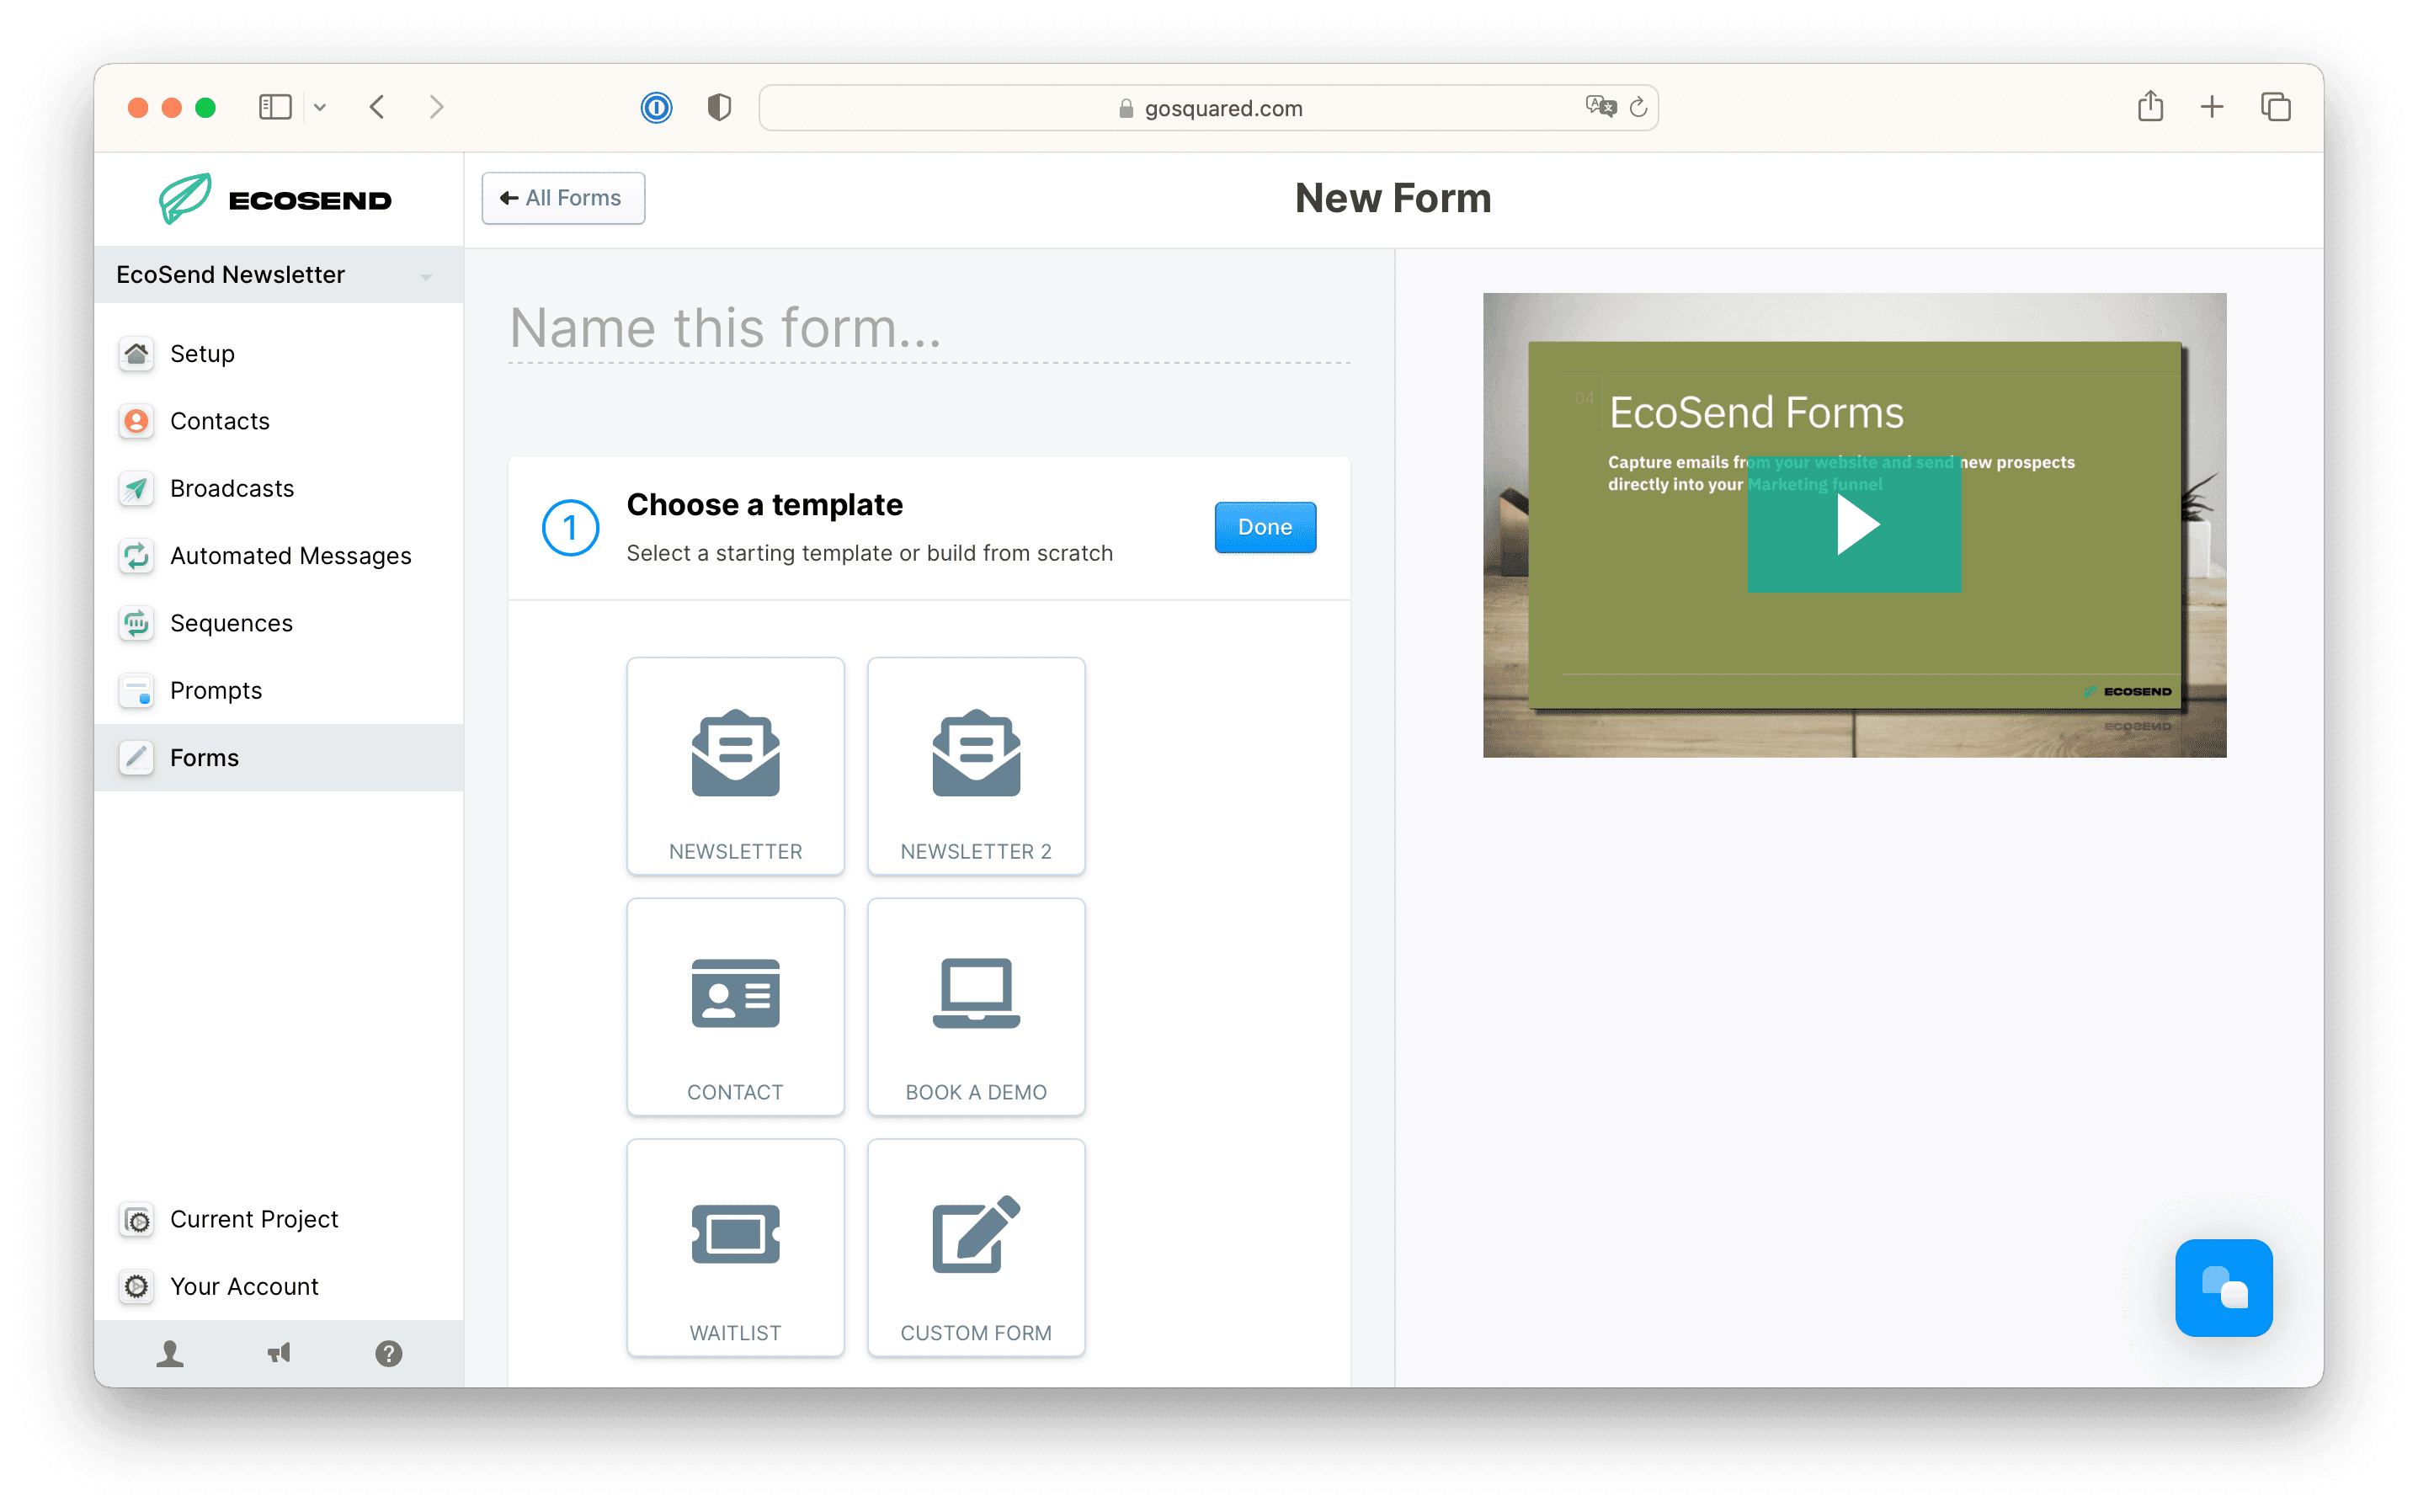Screen dimensions: 2418x1512
Task: Play the EcoSend Forms video
Action: (1854, 525)
